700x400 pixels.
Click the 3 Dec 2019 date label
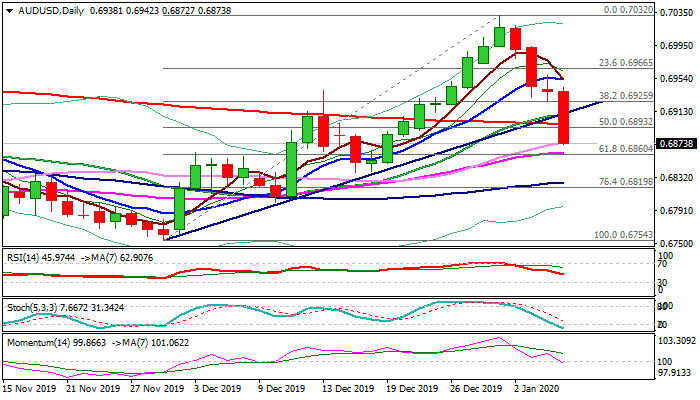(218, 389)
